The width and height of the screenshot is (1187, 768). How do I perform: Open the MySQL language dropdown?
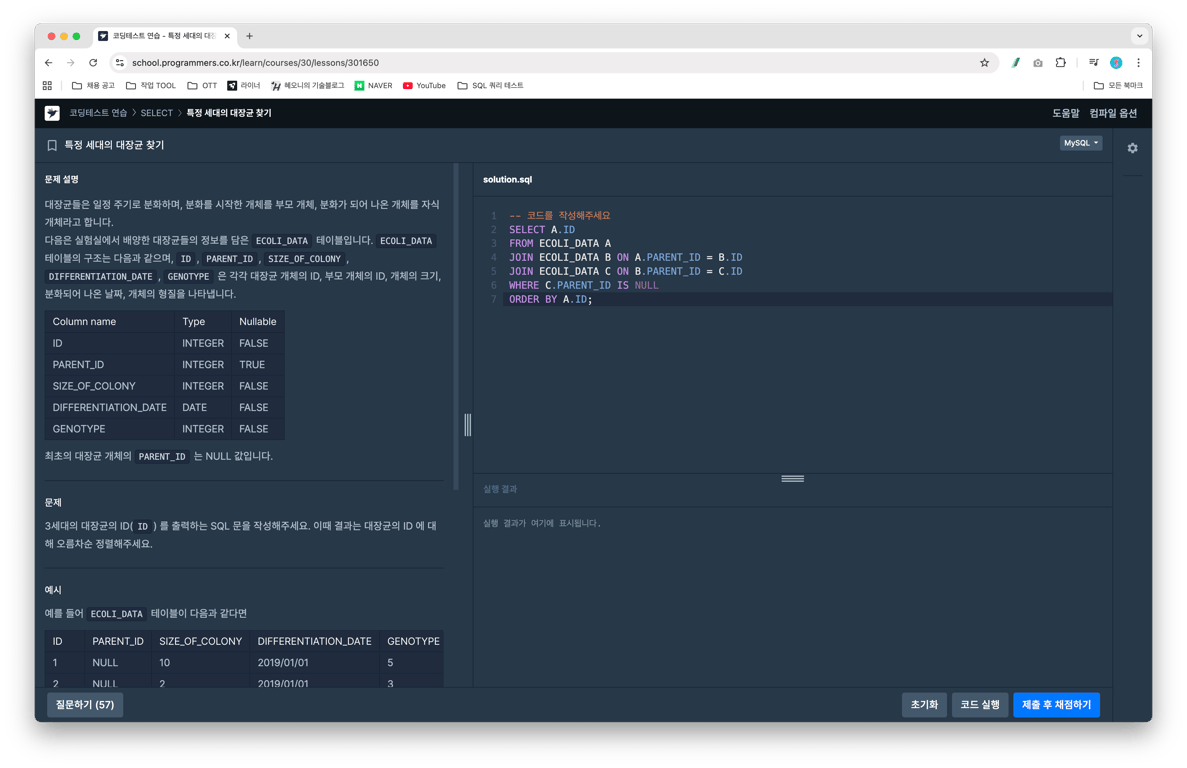tap(1080, 143)
